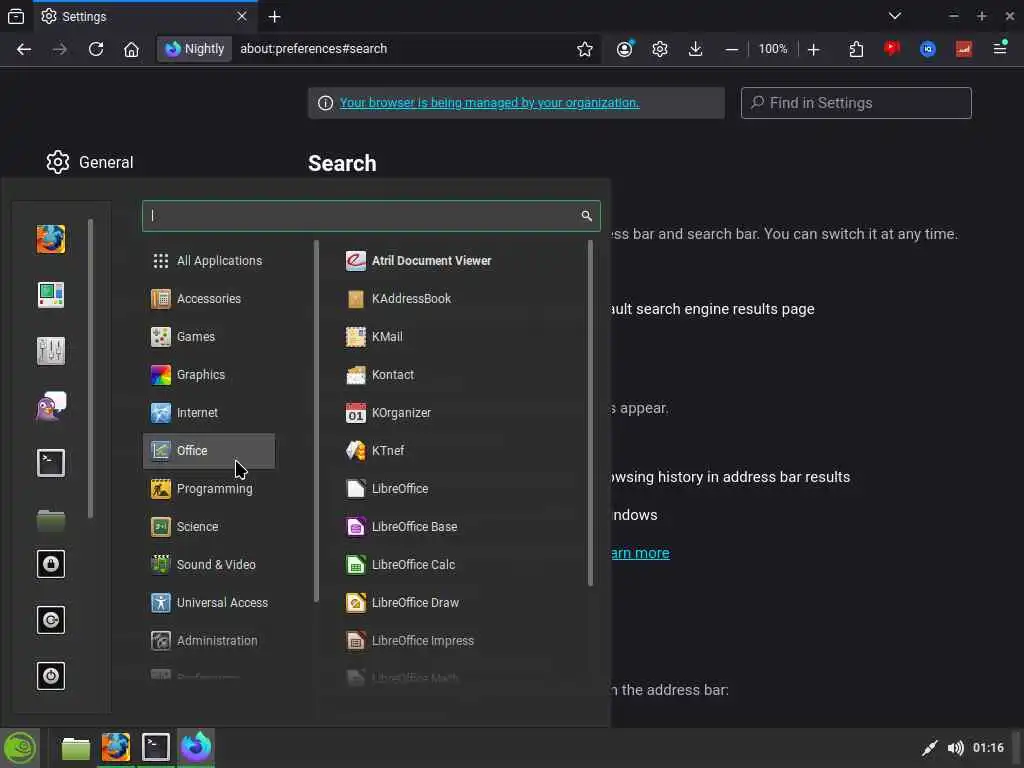Launch KAddressBook
The height and width of the screenshot is (768, 1024).
pyautogui.click(x=461, y=298)
